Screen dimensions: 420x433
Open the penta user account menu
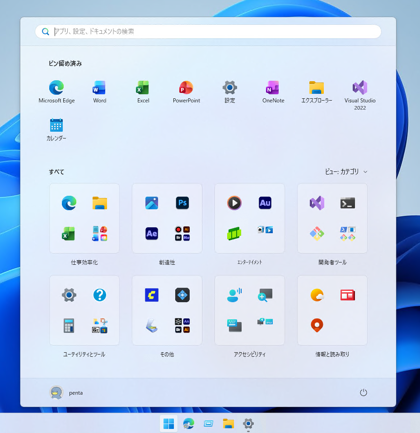point(66,393)
